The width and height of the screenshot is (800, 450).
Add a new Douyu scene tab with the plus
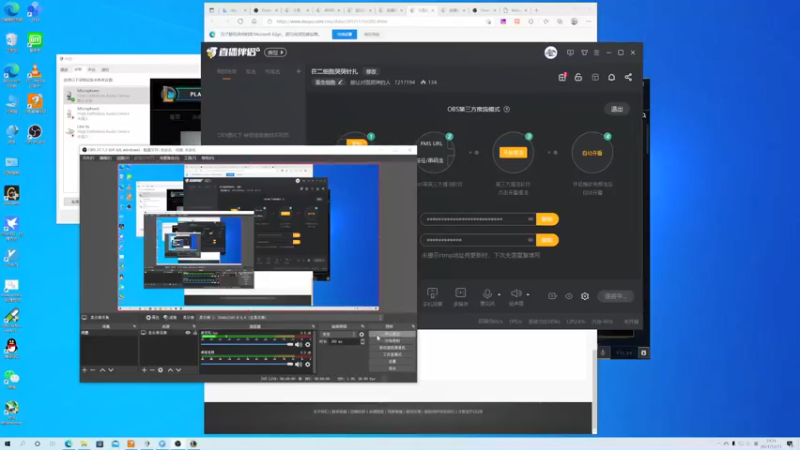(298, 71)
